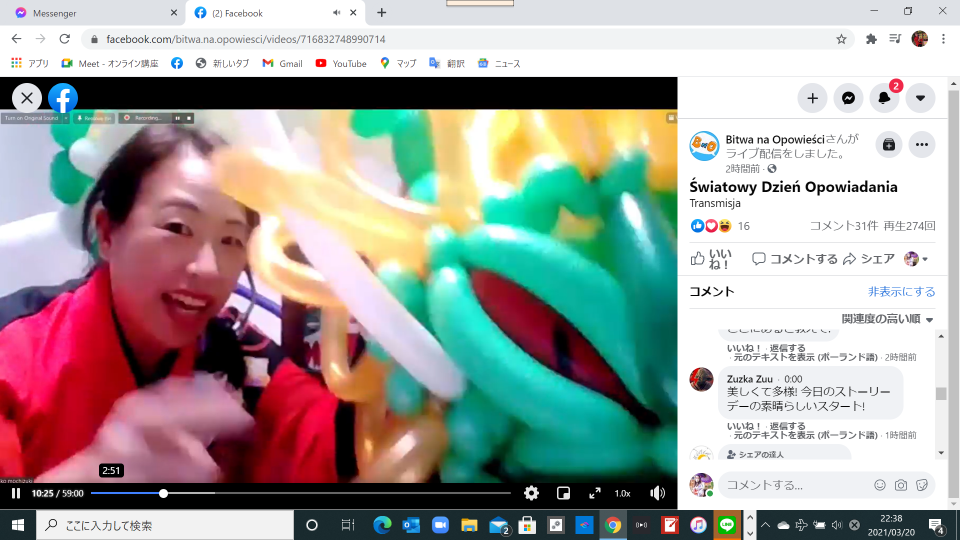
Task: Click コメントする comment button
Action: (x=795, y=259)
